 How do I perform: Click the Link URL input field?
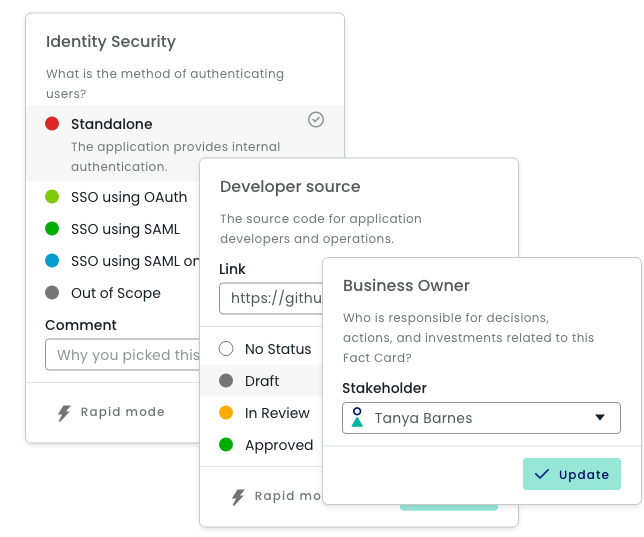pos(271,298)
